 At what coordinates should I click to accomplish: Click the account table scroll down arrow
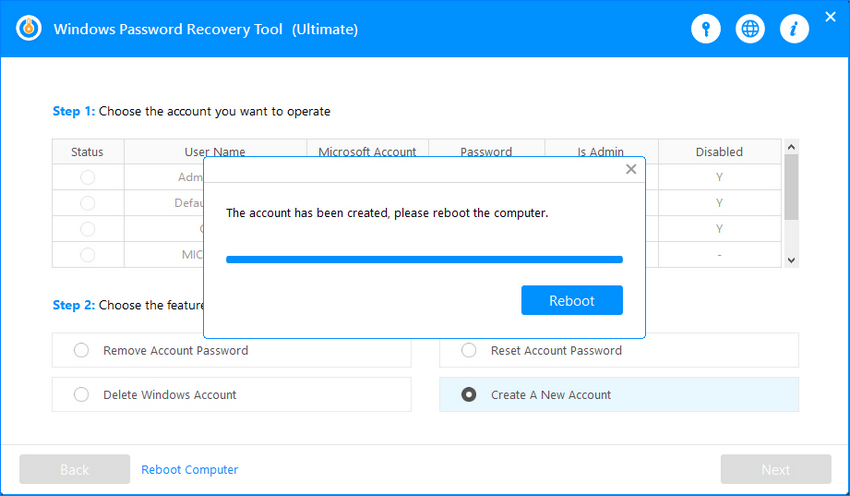point(791,260)
